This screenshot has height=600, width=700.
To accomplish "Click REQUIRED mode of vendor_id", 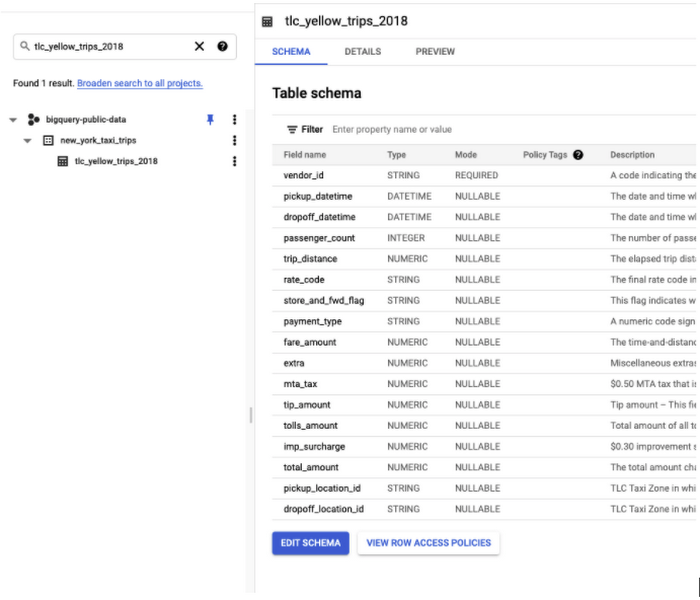I will pos(476,175).
